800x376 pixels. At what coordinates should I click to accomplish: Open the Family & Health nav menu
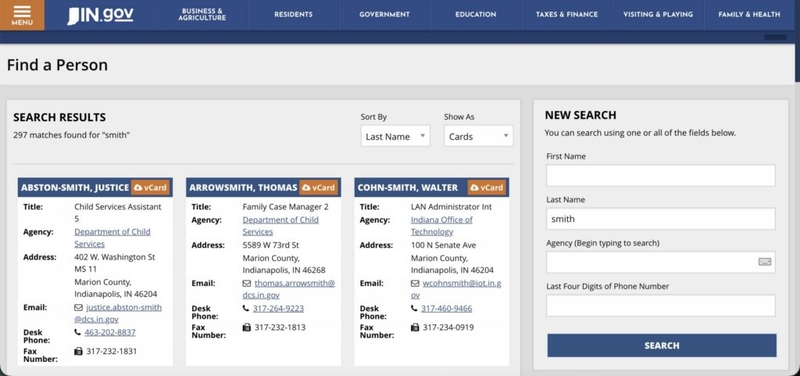749,15
